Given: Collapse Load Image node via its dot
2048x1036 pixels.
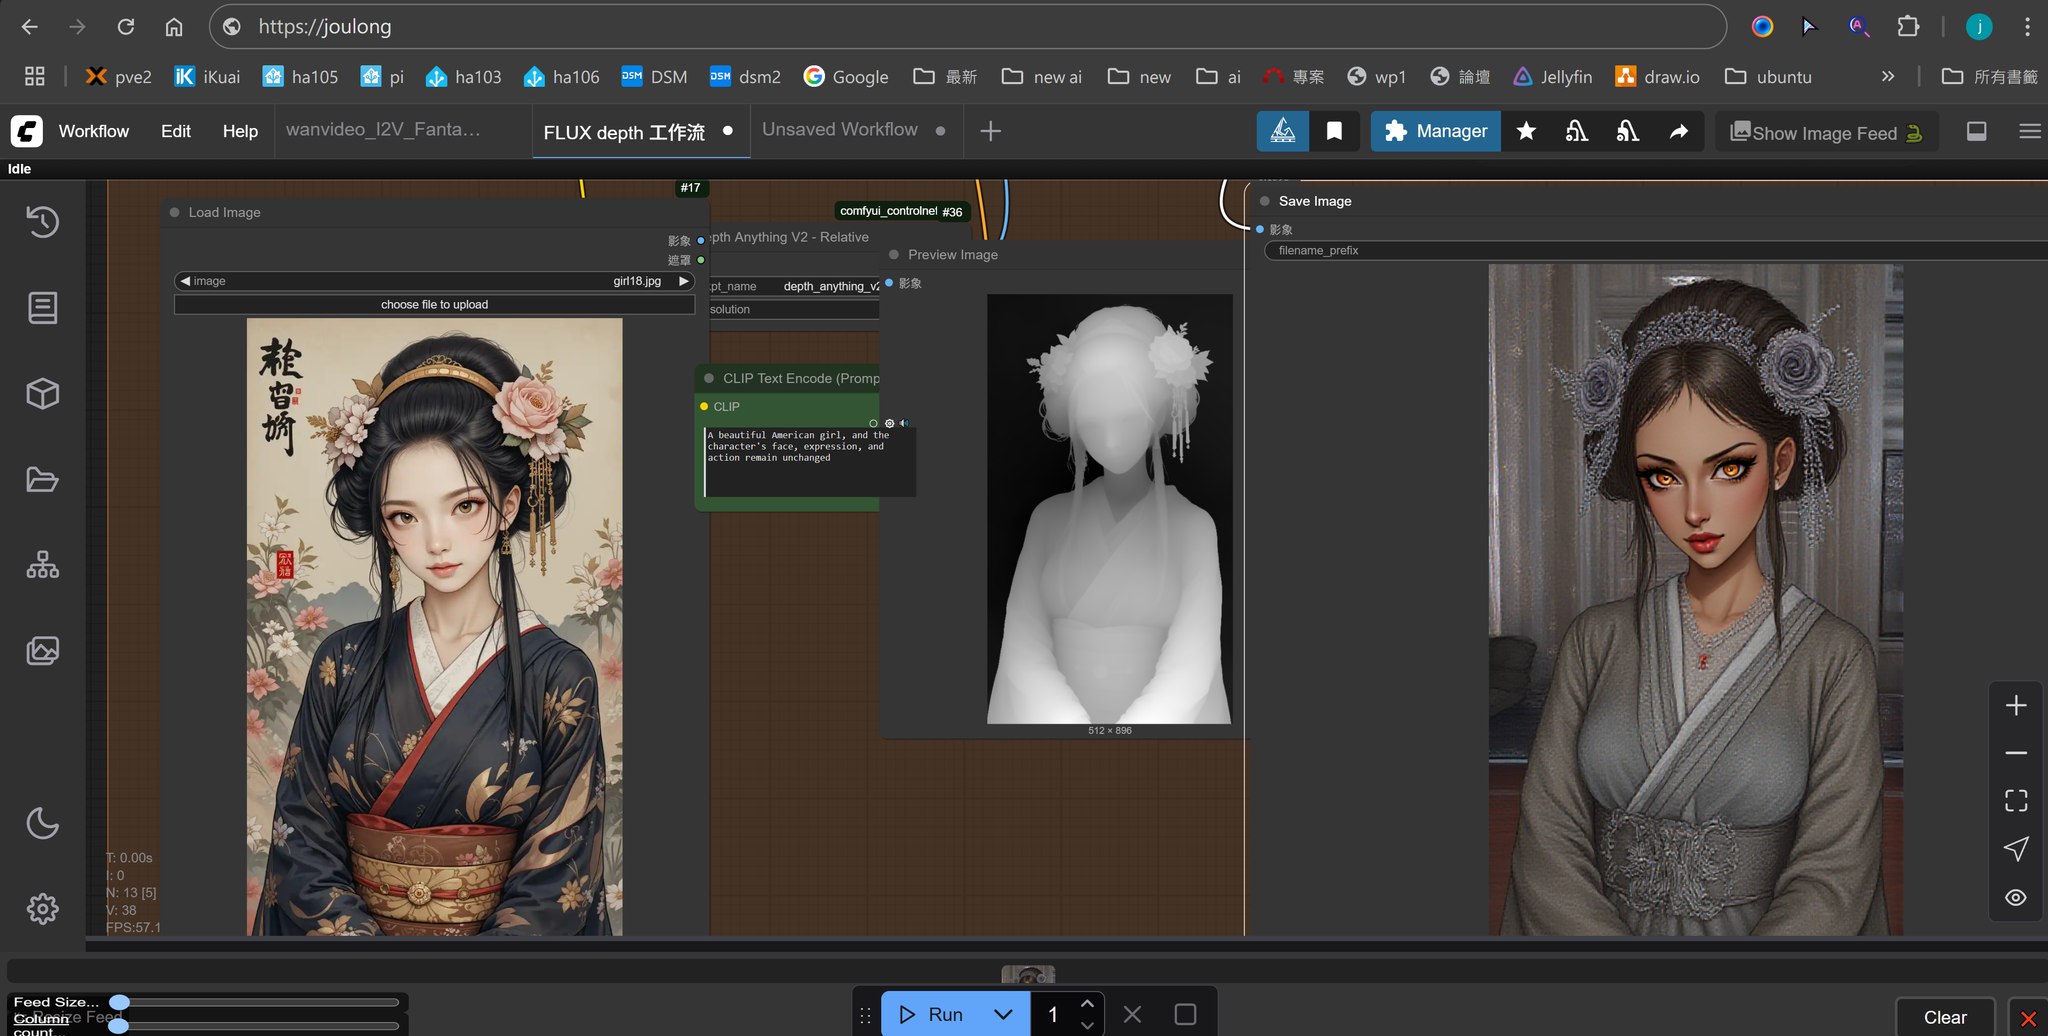Looking at the screenshot, I should coord(175,212).
